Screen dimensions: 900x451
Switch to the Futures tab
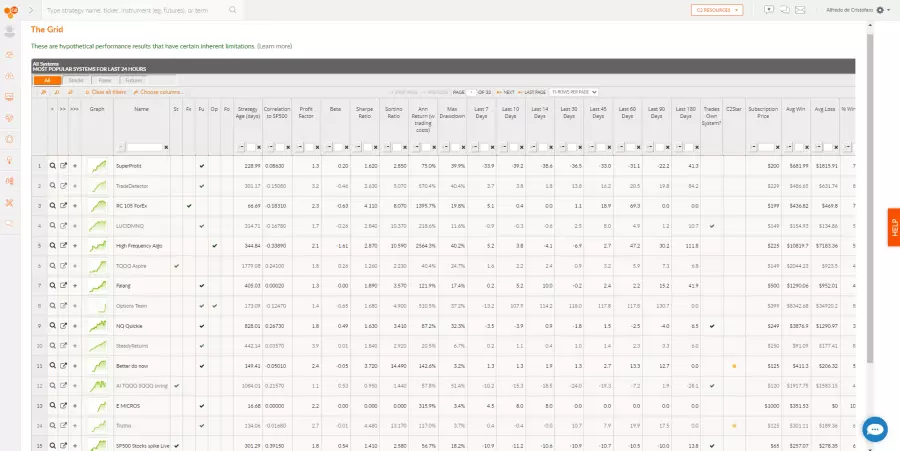(134, 81)
